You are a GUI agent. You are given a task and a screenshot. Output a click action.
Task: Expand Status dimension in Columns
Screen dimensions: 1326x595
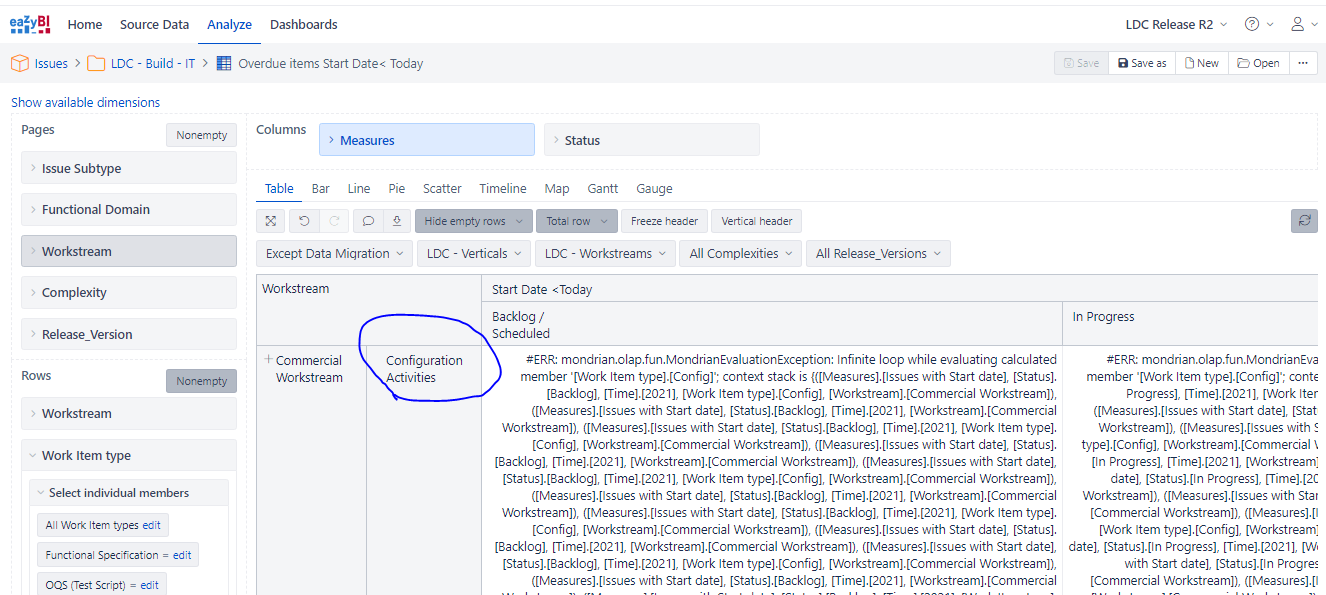point(652,140)
